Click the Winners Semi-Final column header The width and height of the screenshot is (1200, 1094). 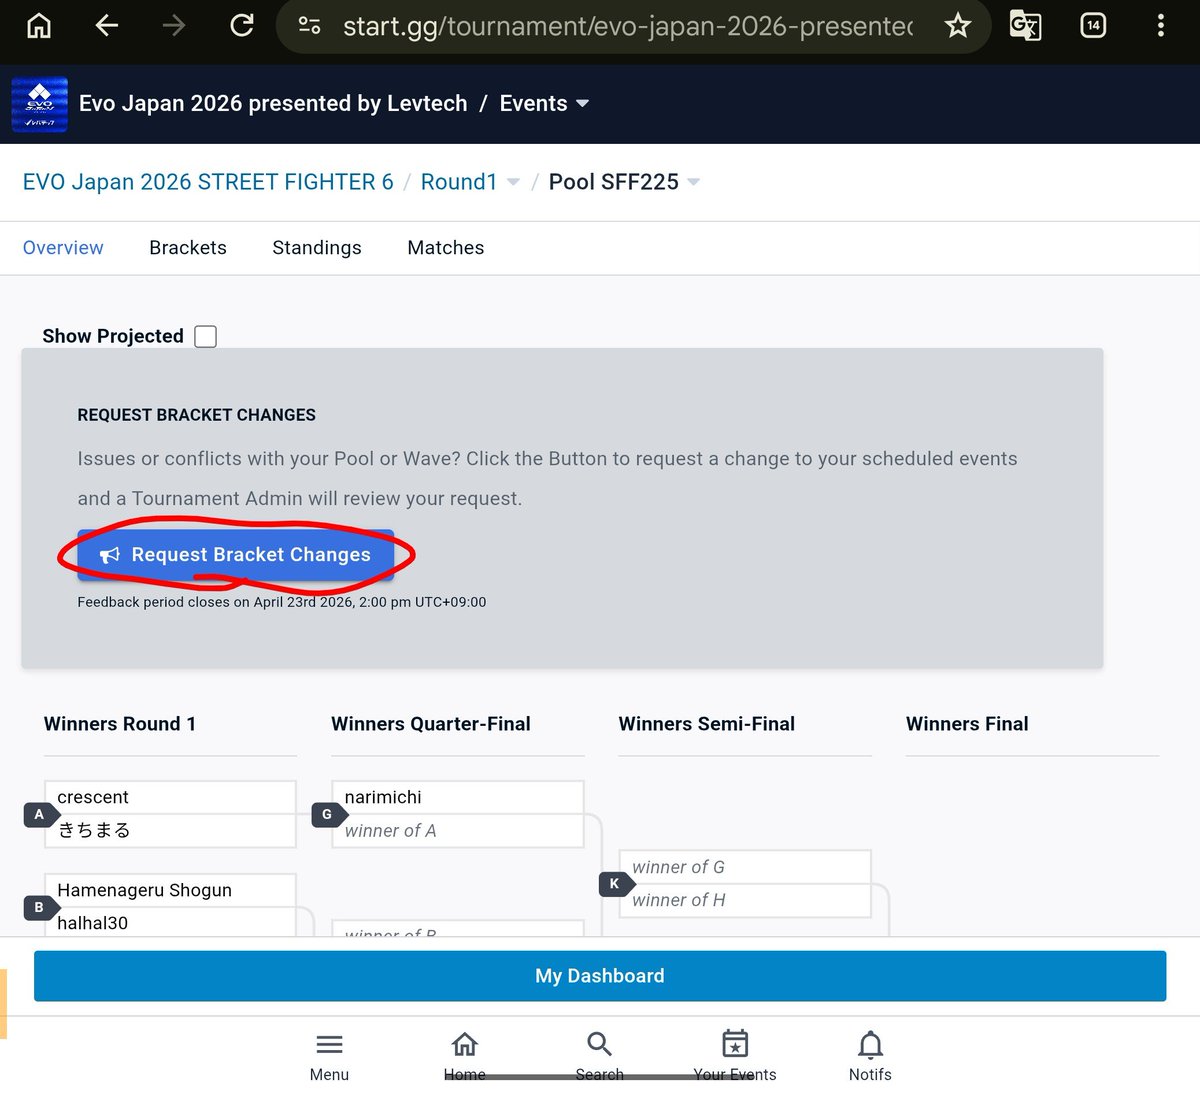707,724
